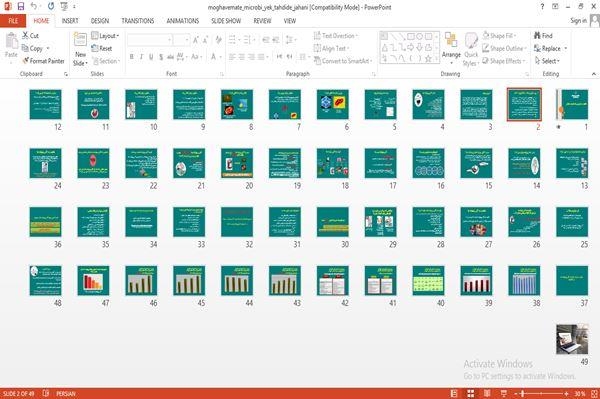Viewport: 600px width, 399px height.
Task: Click the Save icon in quick access toolbar
Action: pyautogui.click(x=21, y=6)
